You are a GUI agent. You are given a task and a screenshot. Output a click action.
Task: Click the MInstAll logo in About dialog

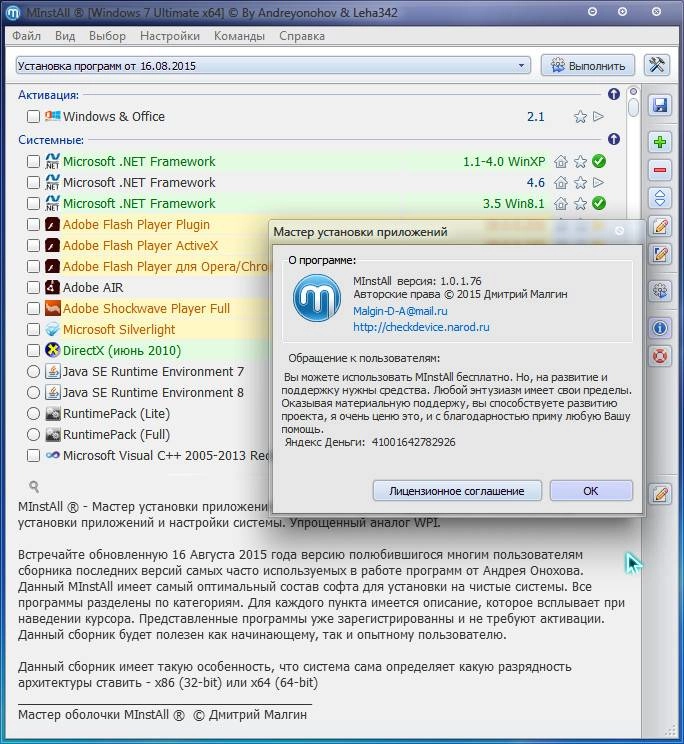pyautogui.click(x=317, y=298)
